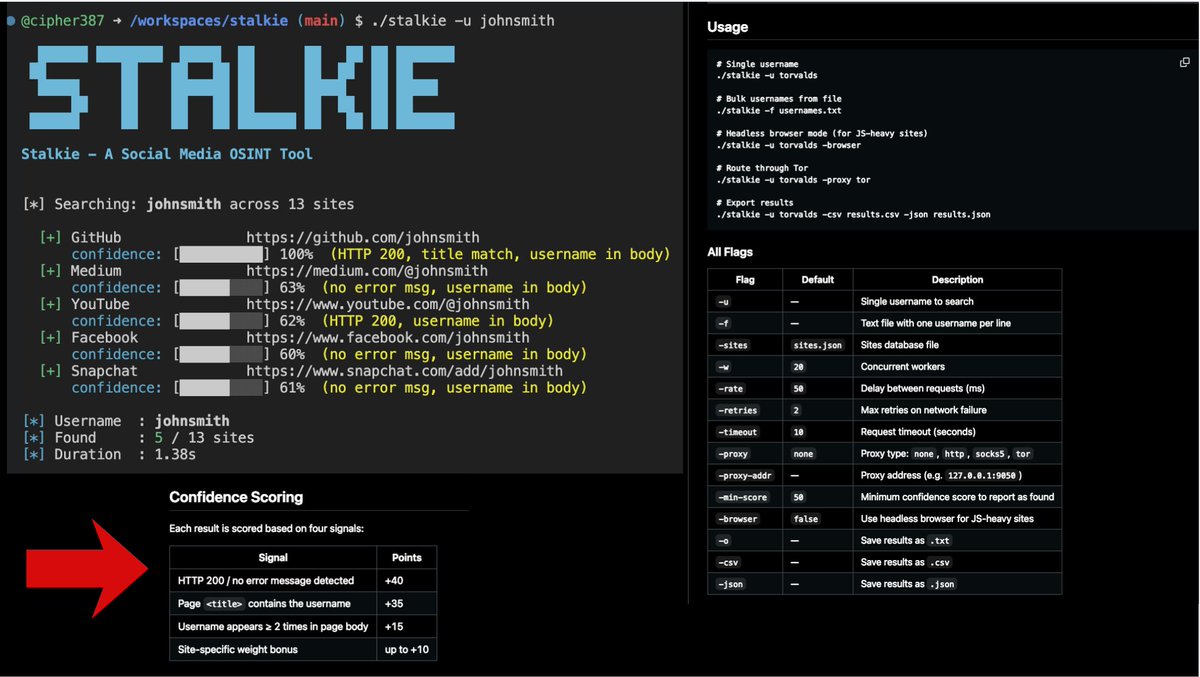Click the Snapchat 61% confidence bar

221,387
